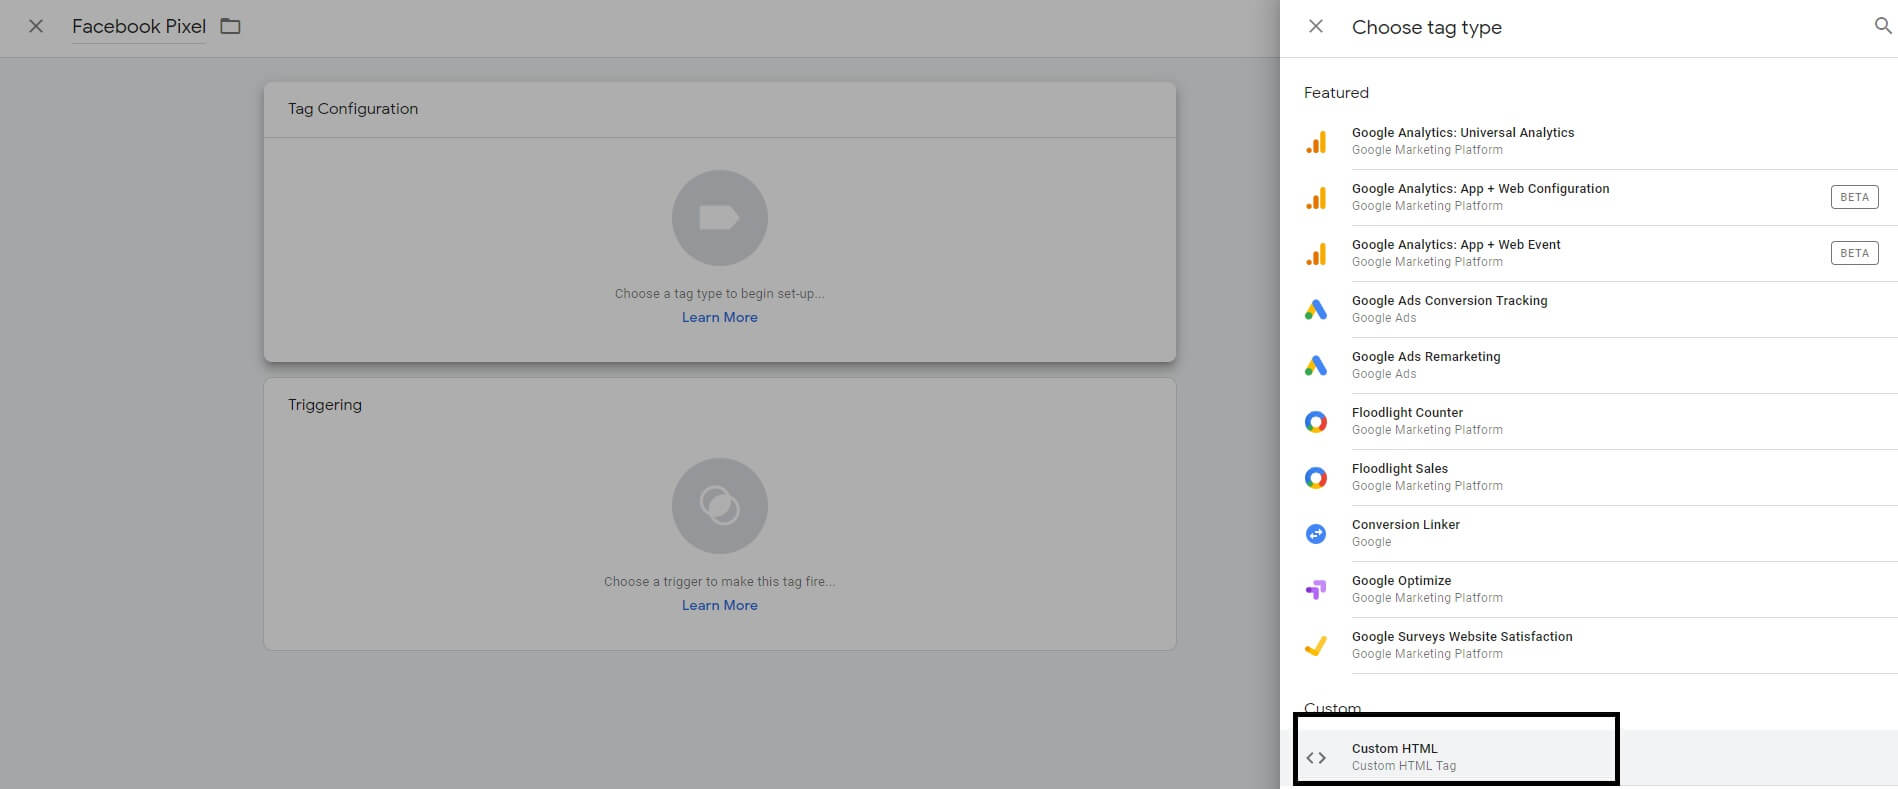Click the Google Surveys checkmark icon
Image resolution: width=1898 pixels, height=789 pixels.
(1316, 646)
